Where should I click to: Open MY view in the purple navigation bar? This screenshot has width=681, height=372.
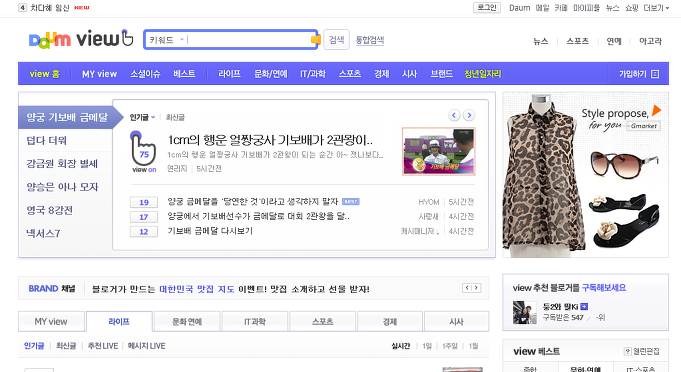click(x=99, y=74)
